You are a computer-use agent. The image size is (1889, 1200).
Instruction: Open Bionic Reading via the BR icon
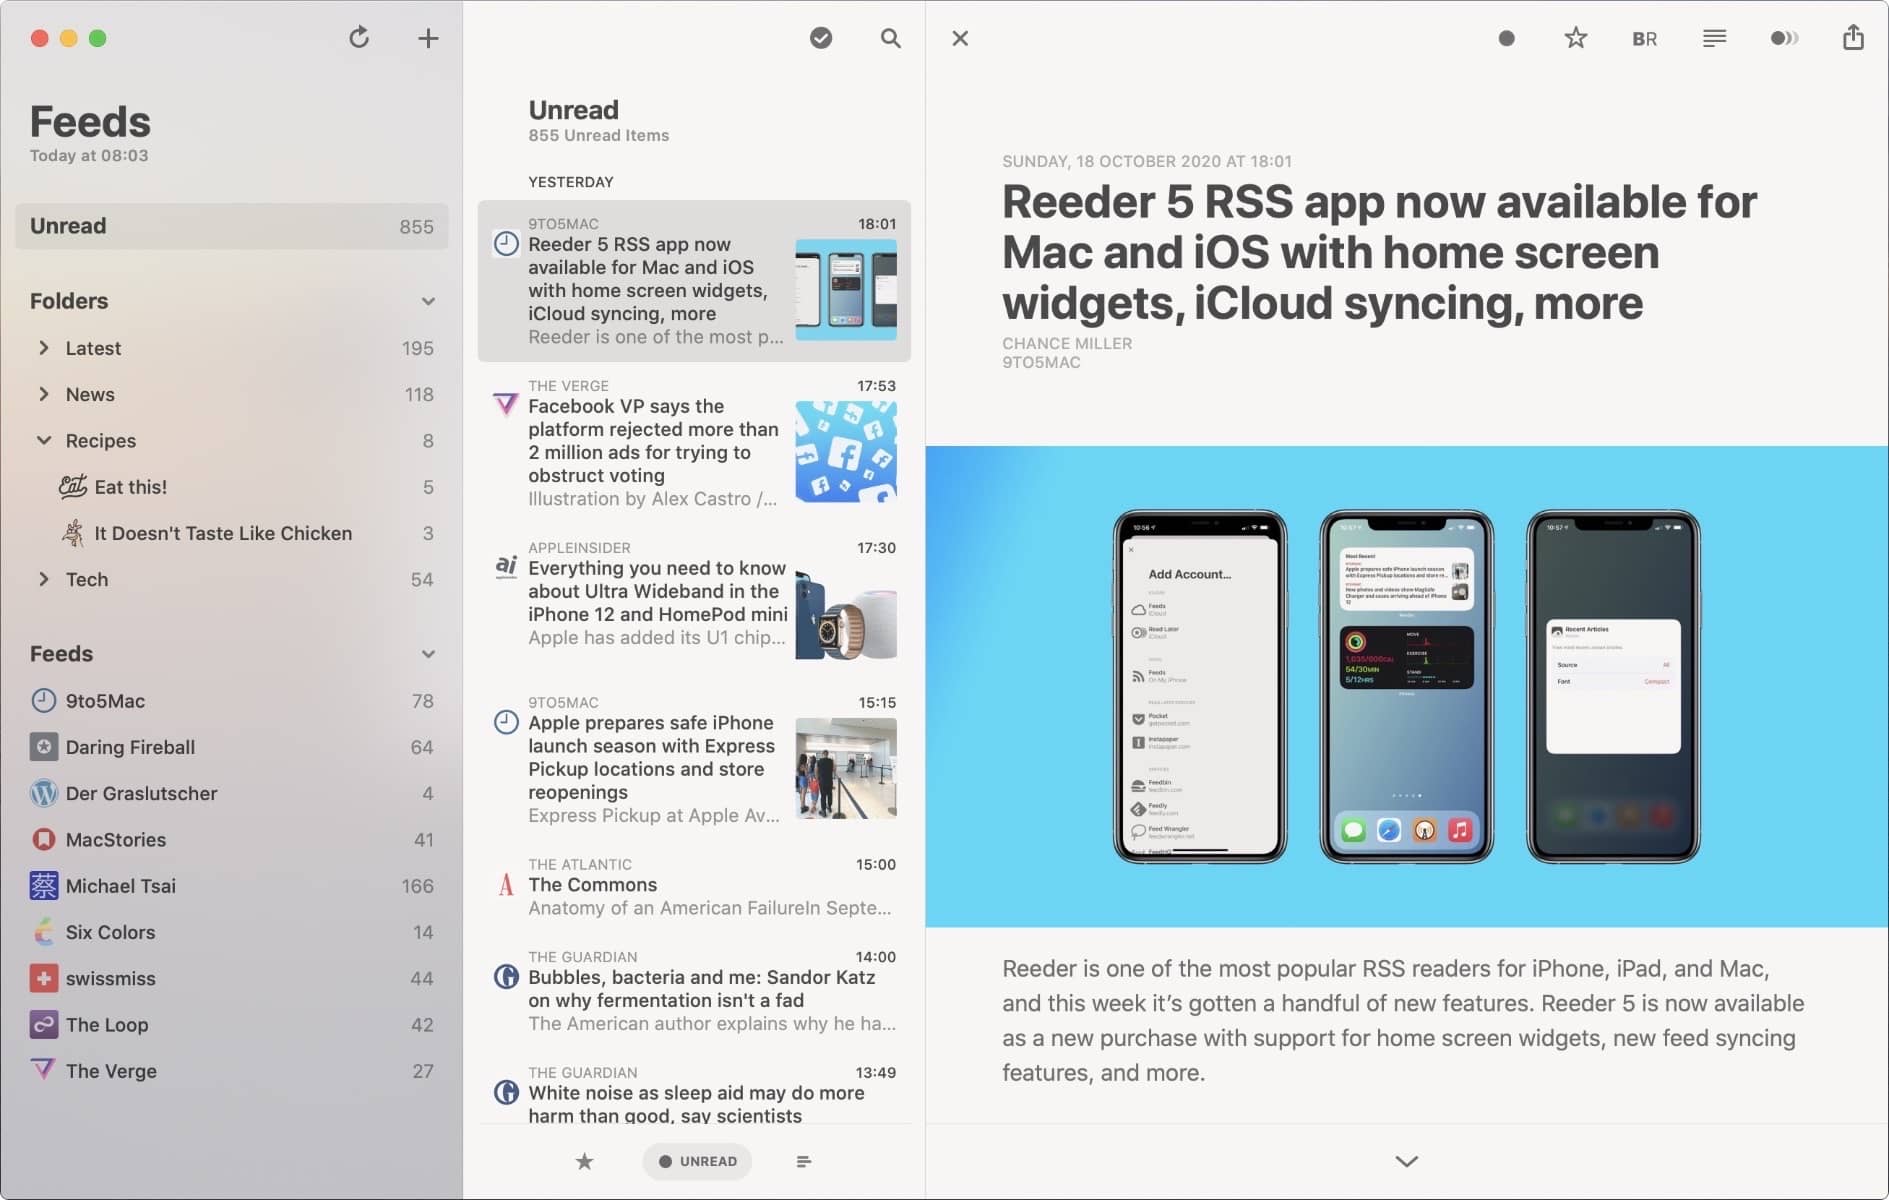[x=1645, y=39]
